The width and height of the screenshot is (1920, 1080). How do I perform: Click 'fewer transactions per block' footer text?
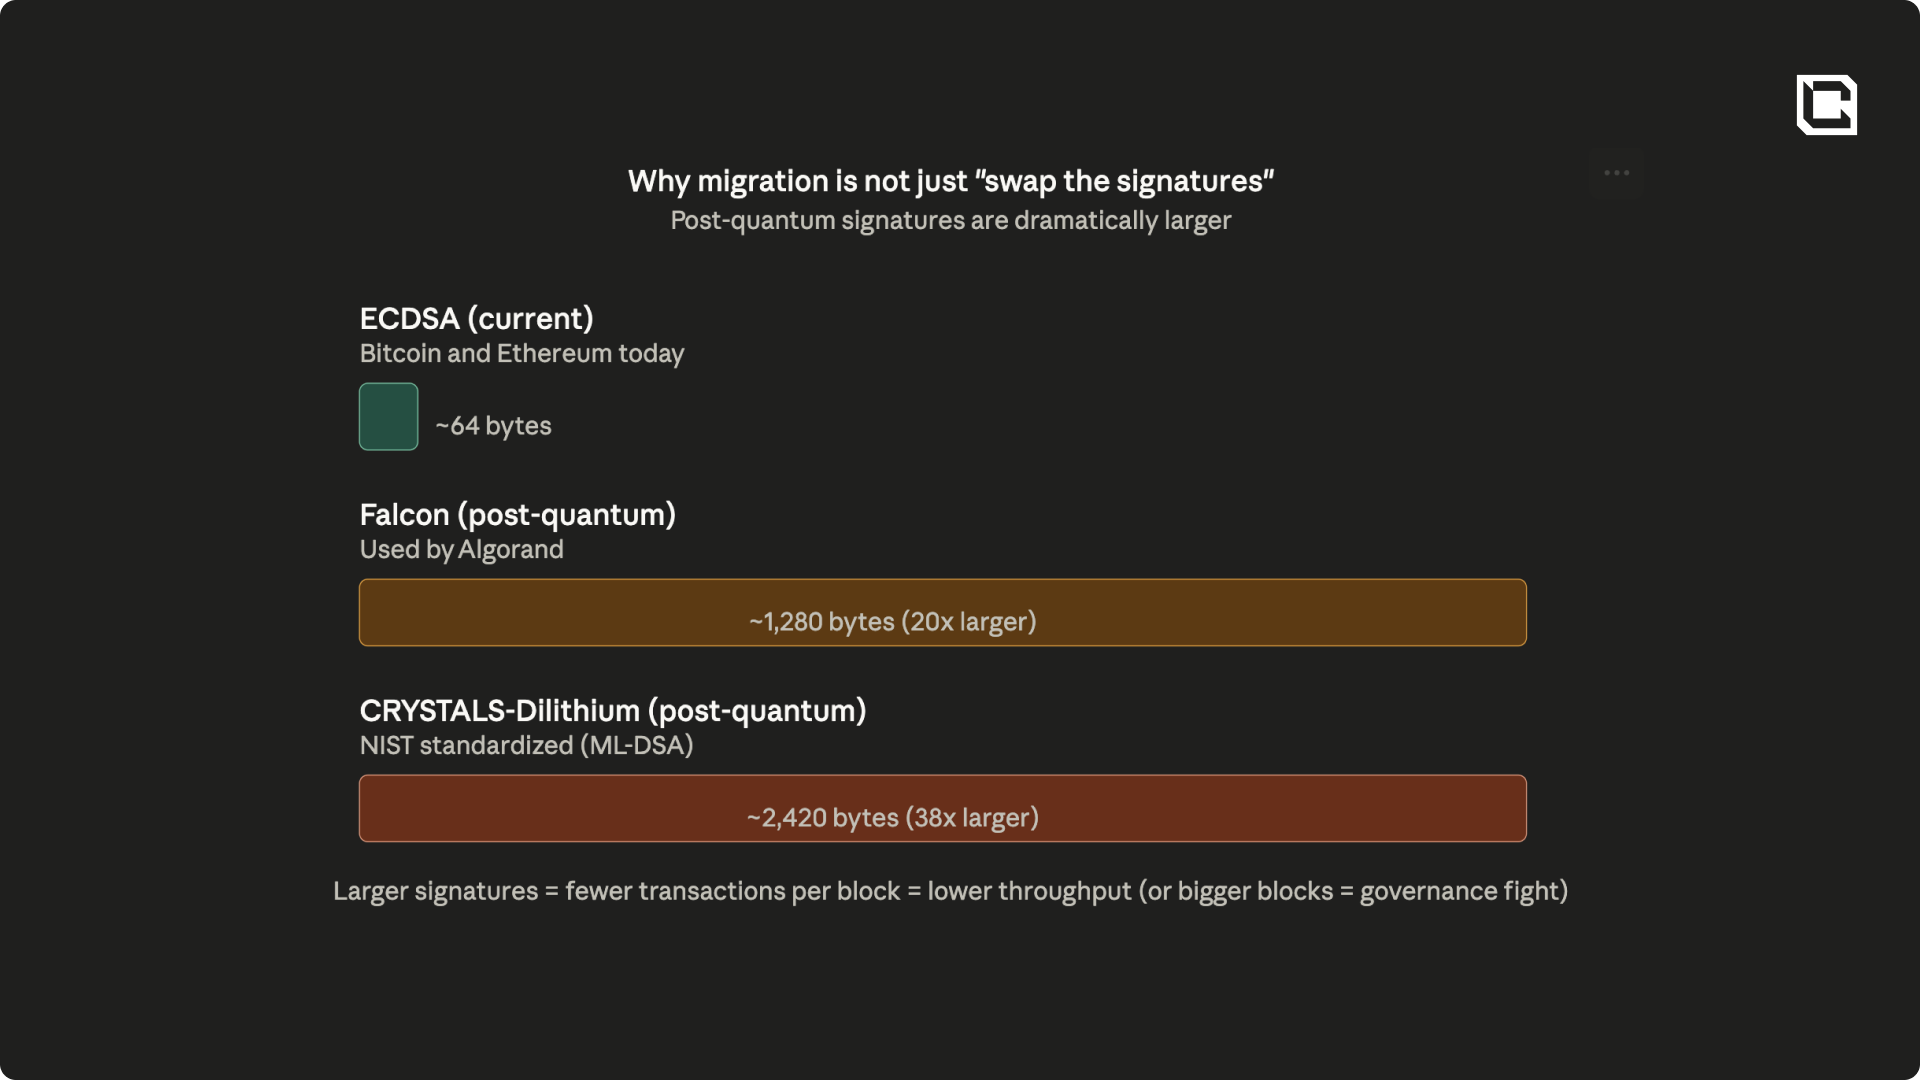(732, 891)
